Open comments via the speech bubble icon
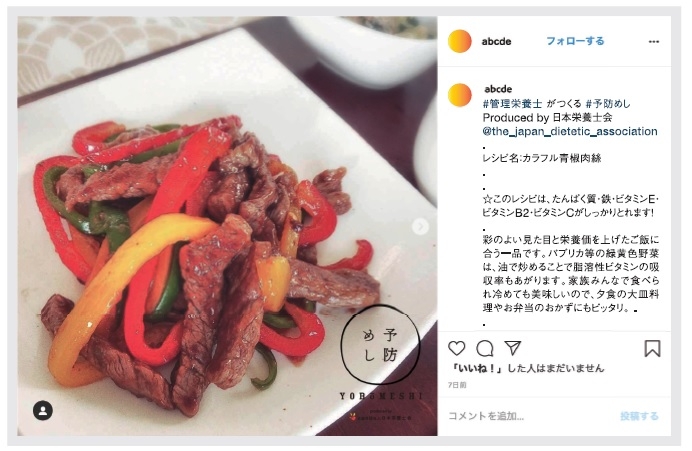This screenshot has height=451, width=692. click(x=485, y=349)
